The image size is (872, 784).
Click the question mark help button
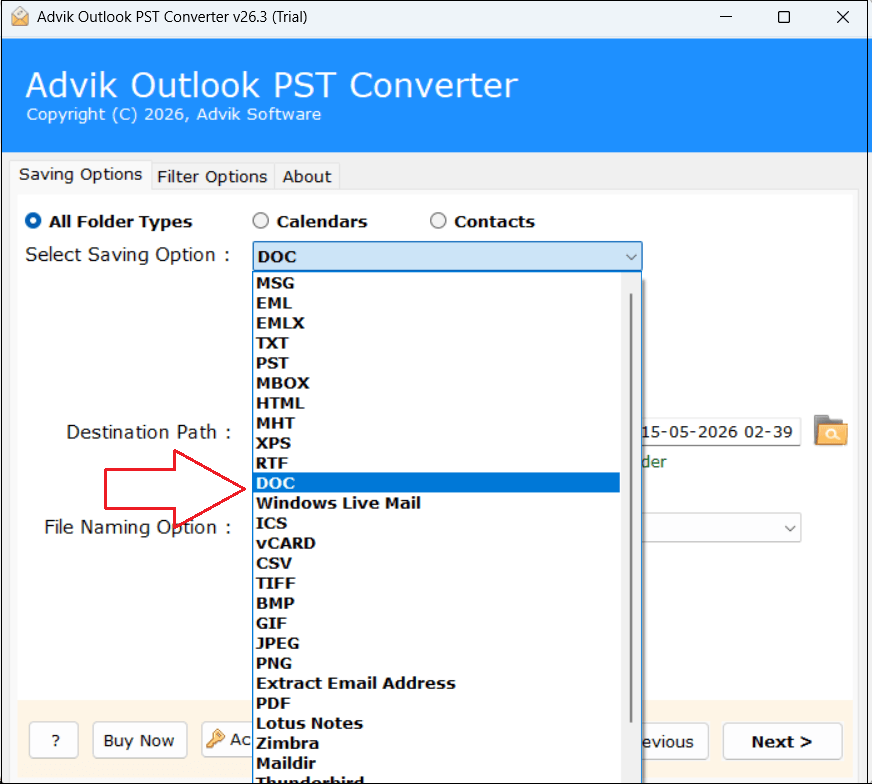(54, 741)
